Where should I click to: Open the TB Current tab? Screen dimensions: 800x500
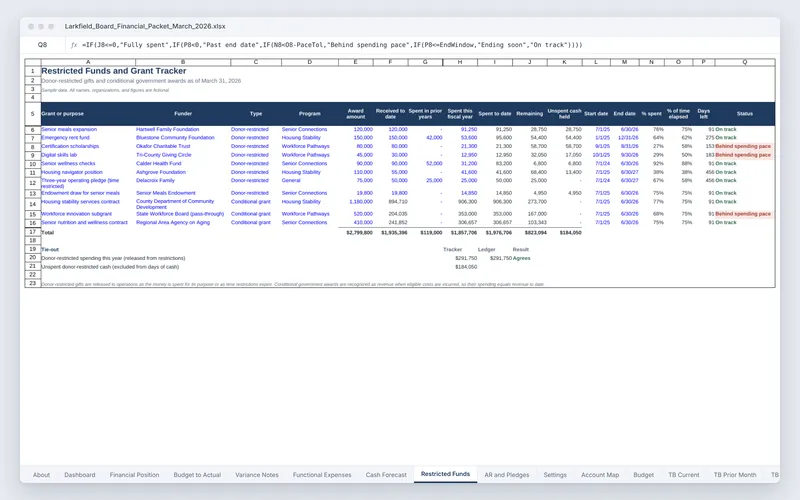tap(684, 474)
